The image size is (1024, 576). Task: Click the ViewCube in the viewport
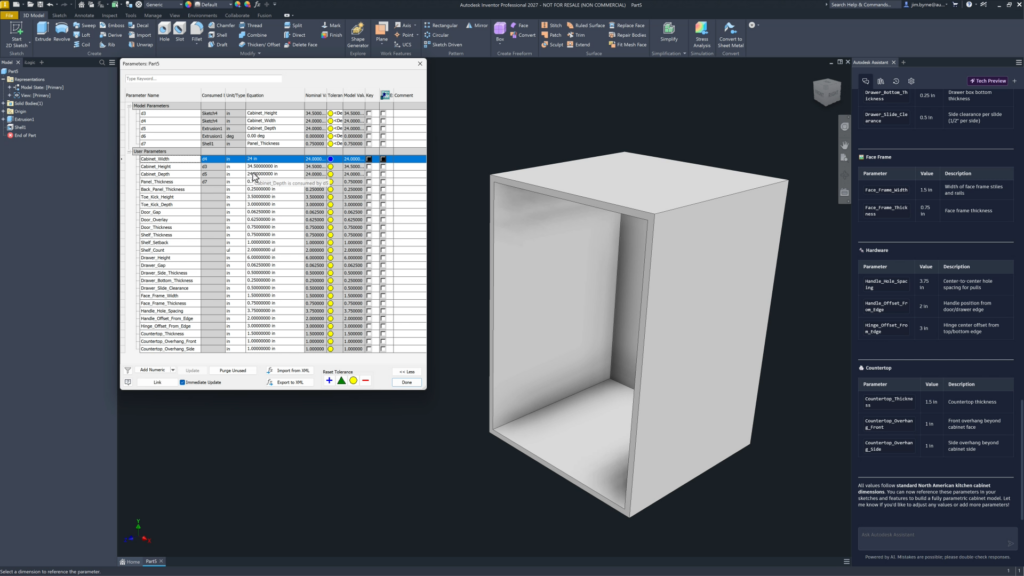click(x=827, y=92)
